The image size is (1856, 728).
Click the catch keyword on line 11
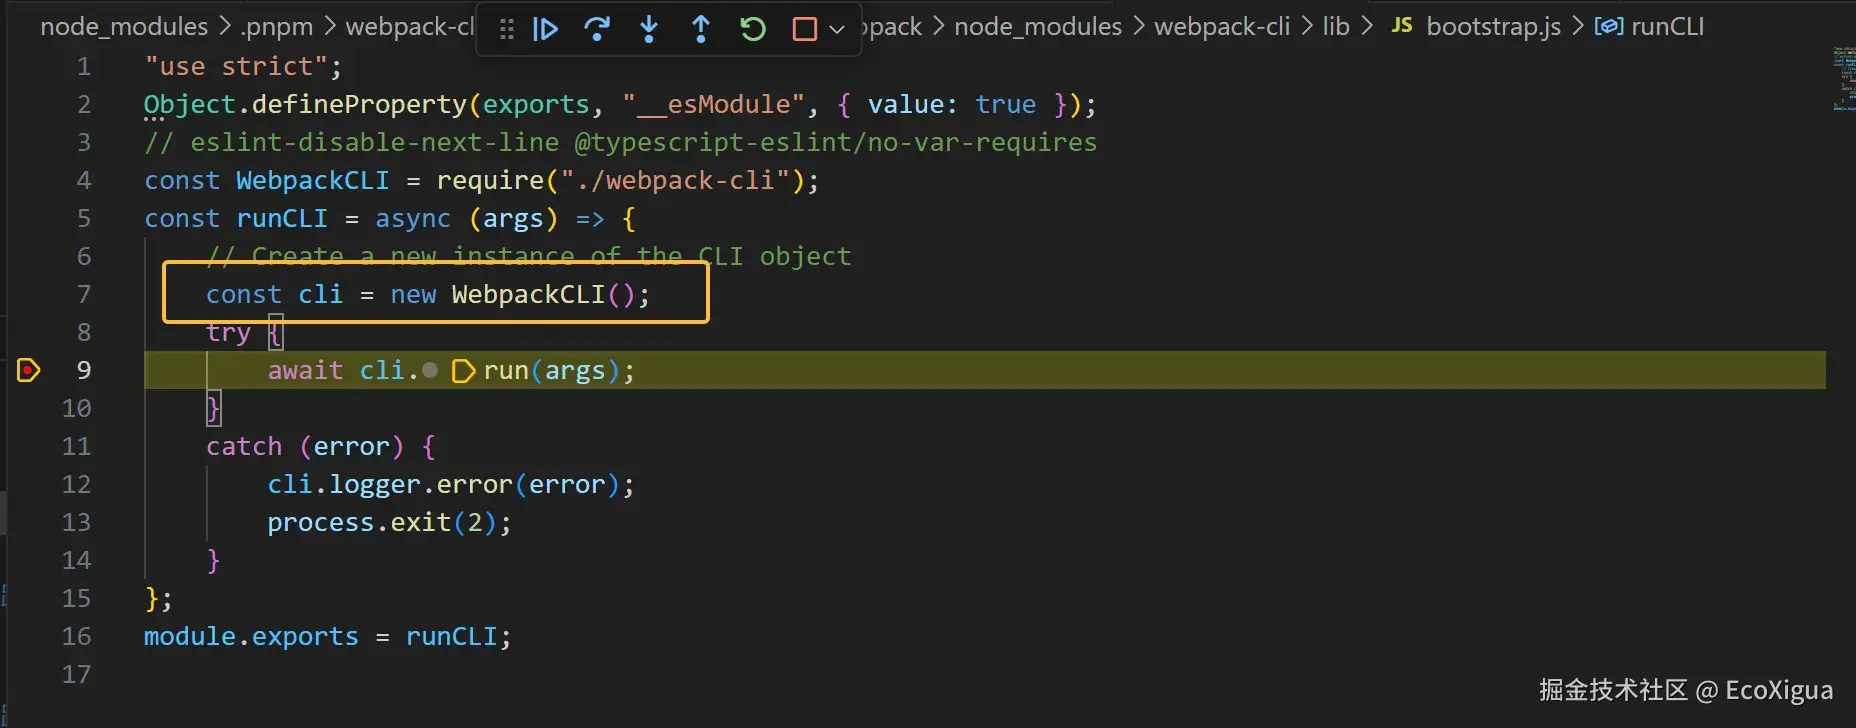click(x=244, y=446)
